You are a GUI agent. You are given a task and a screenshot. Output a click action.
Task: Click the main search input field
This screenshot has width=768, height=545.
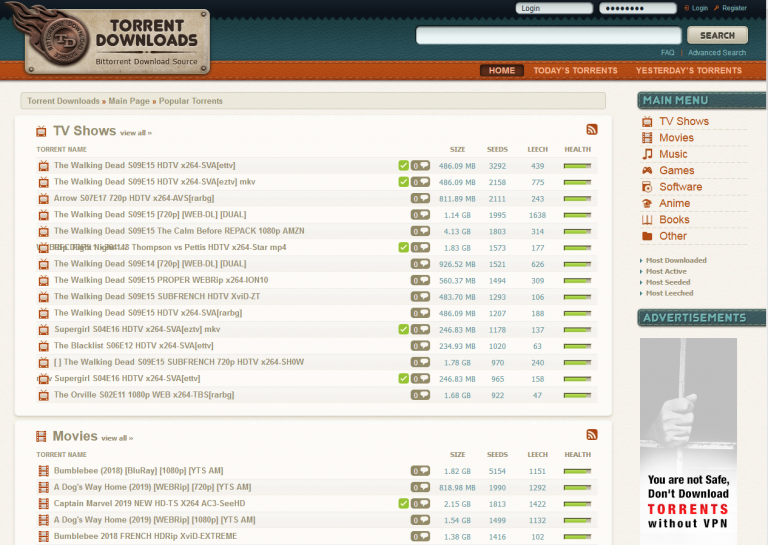tap(548, 36)
